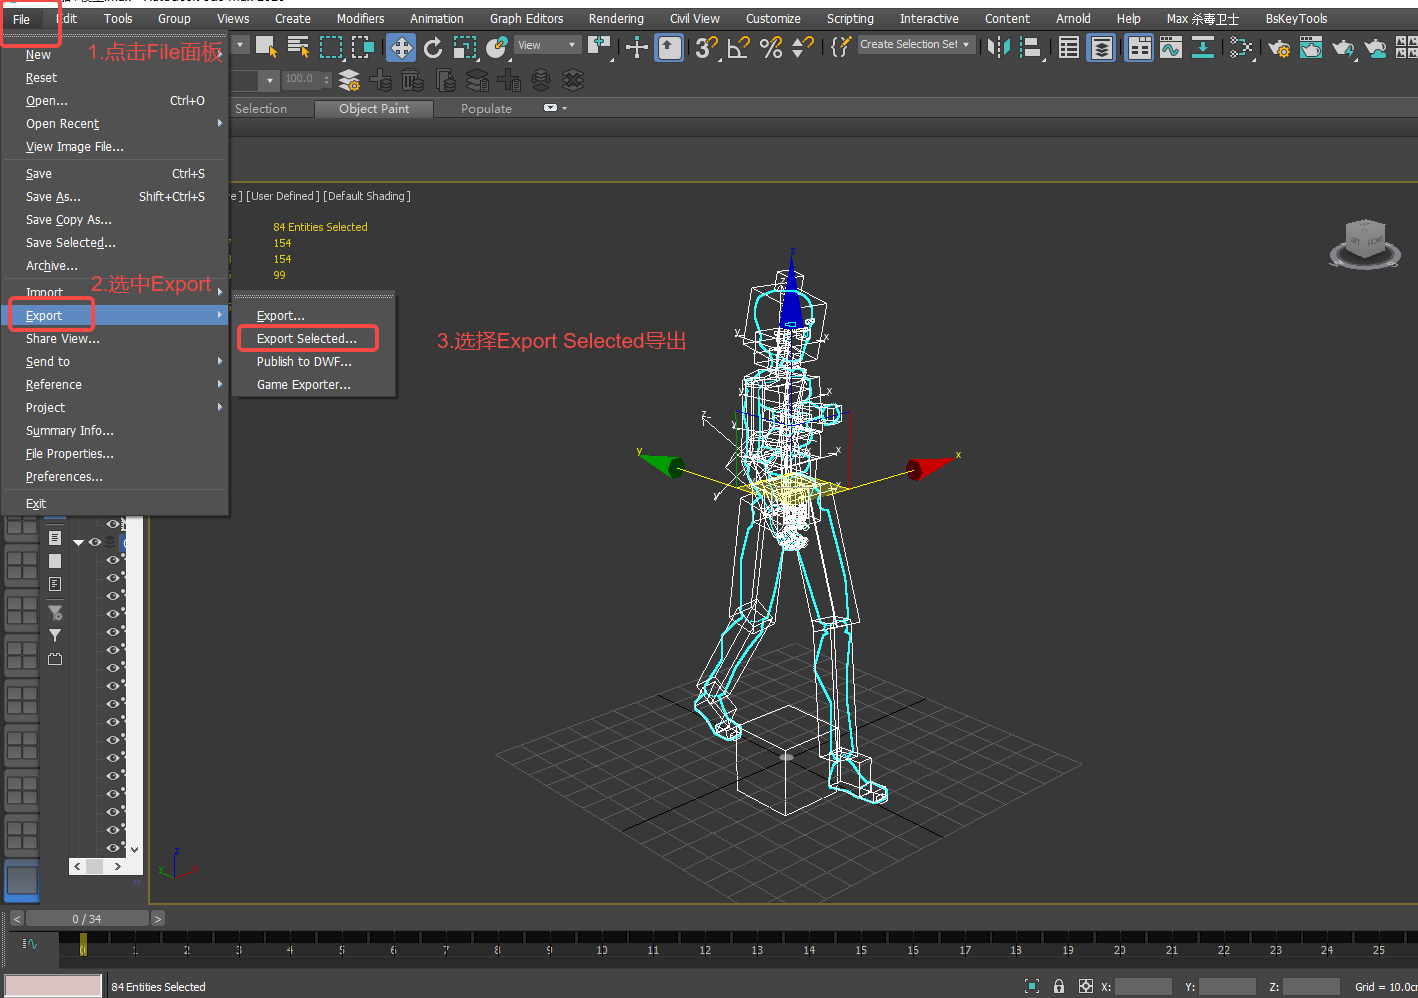This screenshot has height=998, width=1418.
Task: Toggle the Ribbon display button
Action: pyautogui.click(x=1139, y=47)
